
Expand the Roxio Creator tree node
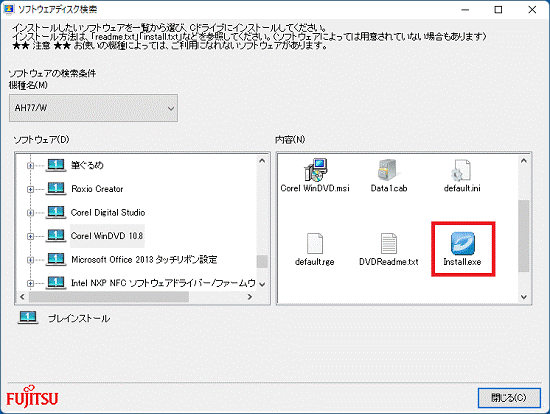pos(31,189)
